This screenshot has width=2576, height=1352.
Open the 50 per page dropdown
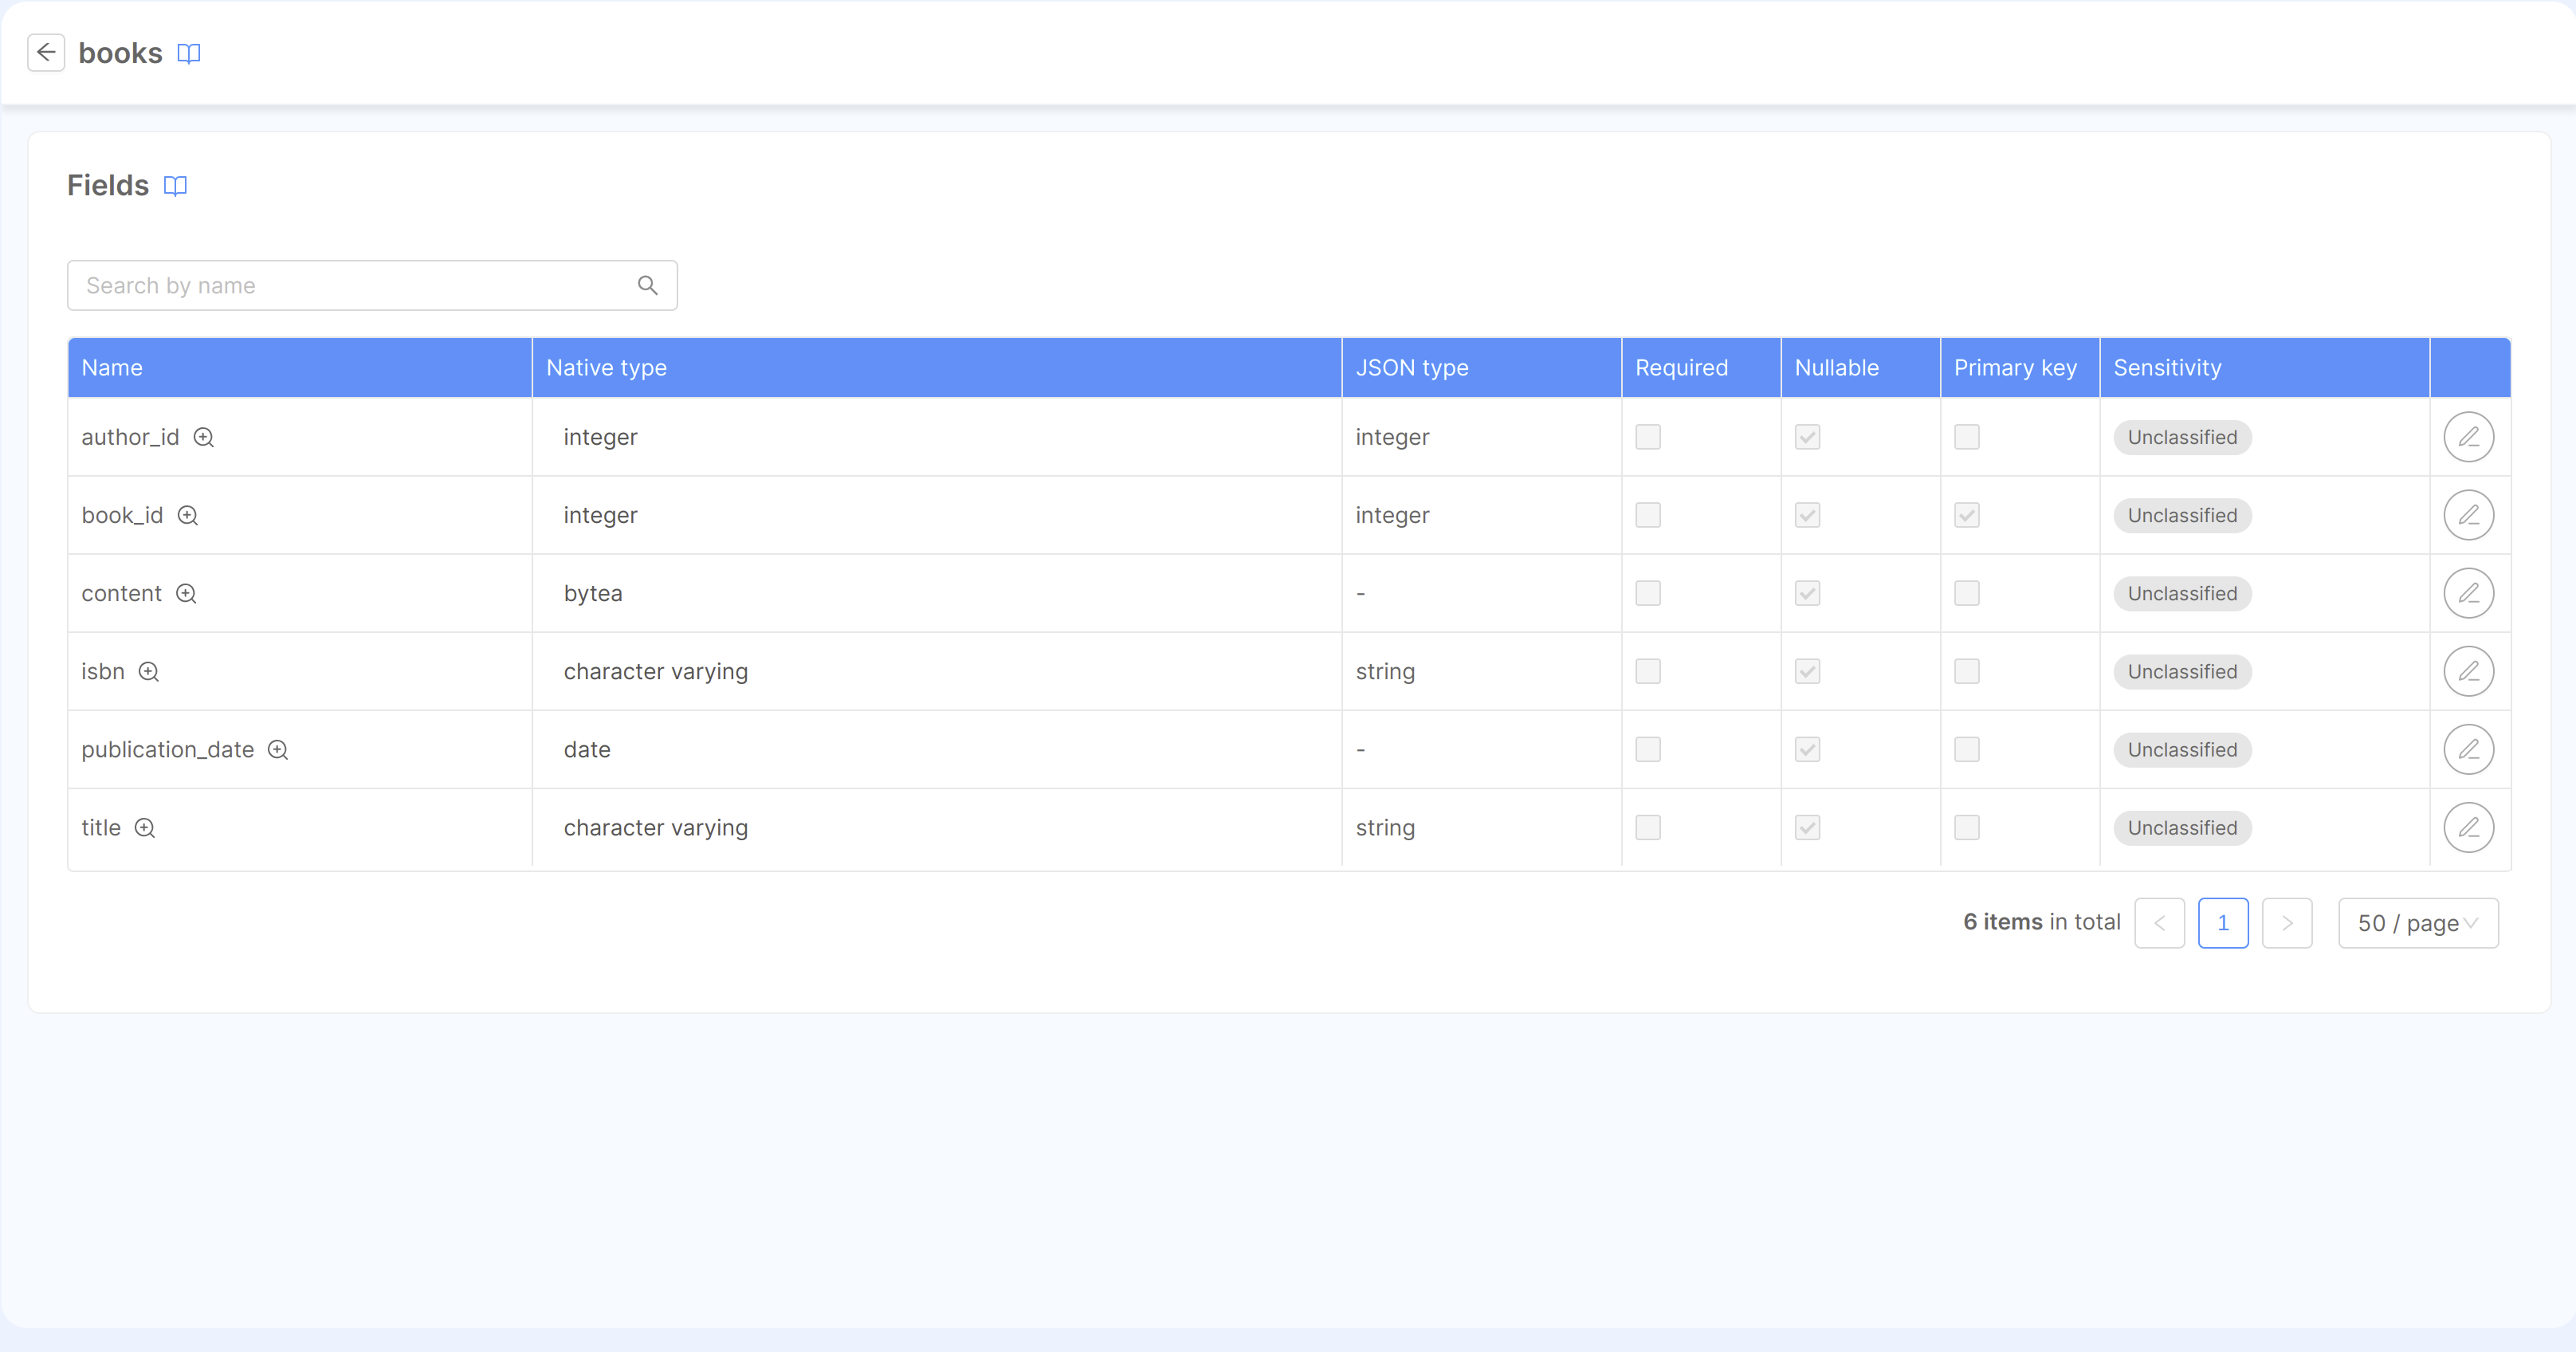[x=2417, y=922]
